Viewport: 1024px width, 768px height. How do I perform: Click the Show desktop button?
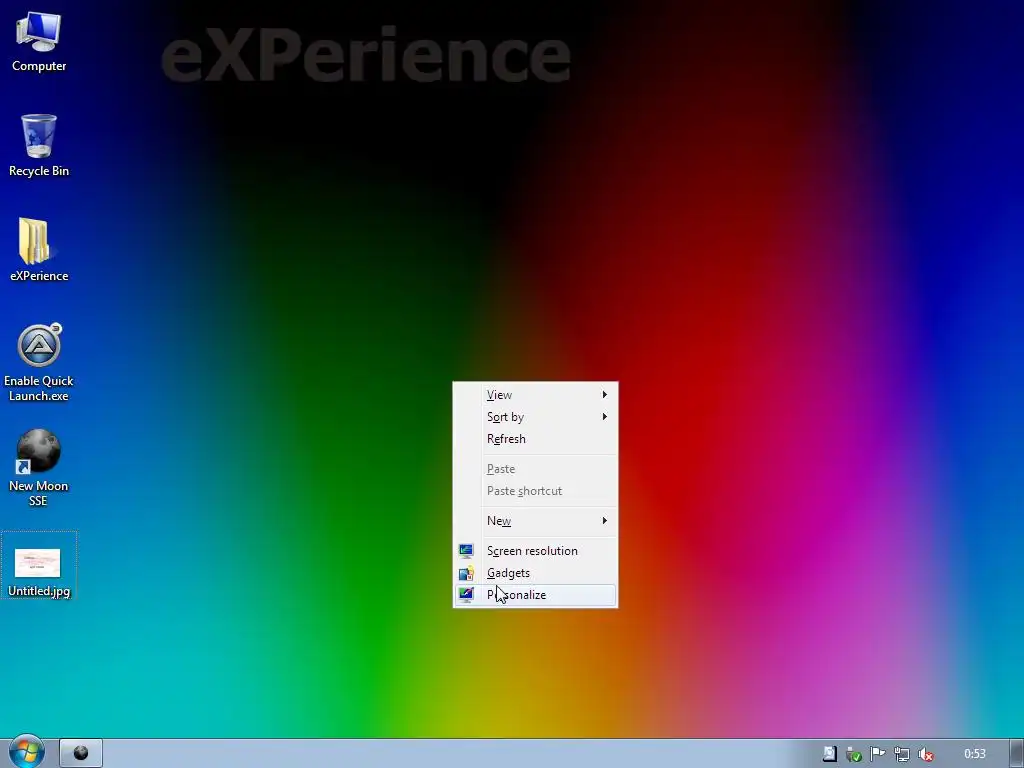click(1016, 754)
